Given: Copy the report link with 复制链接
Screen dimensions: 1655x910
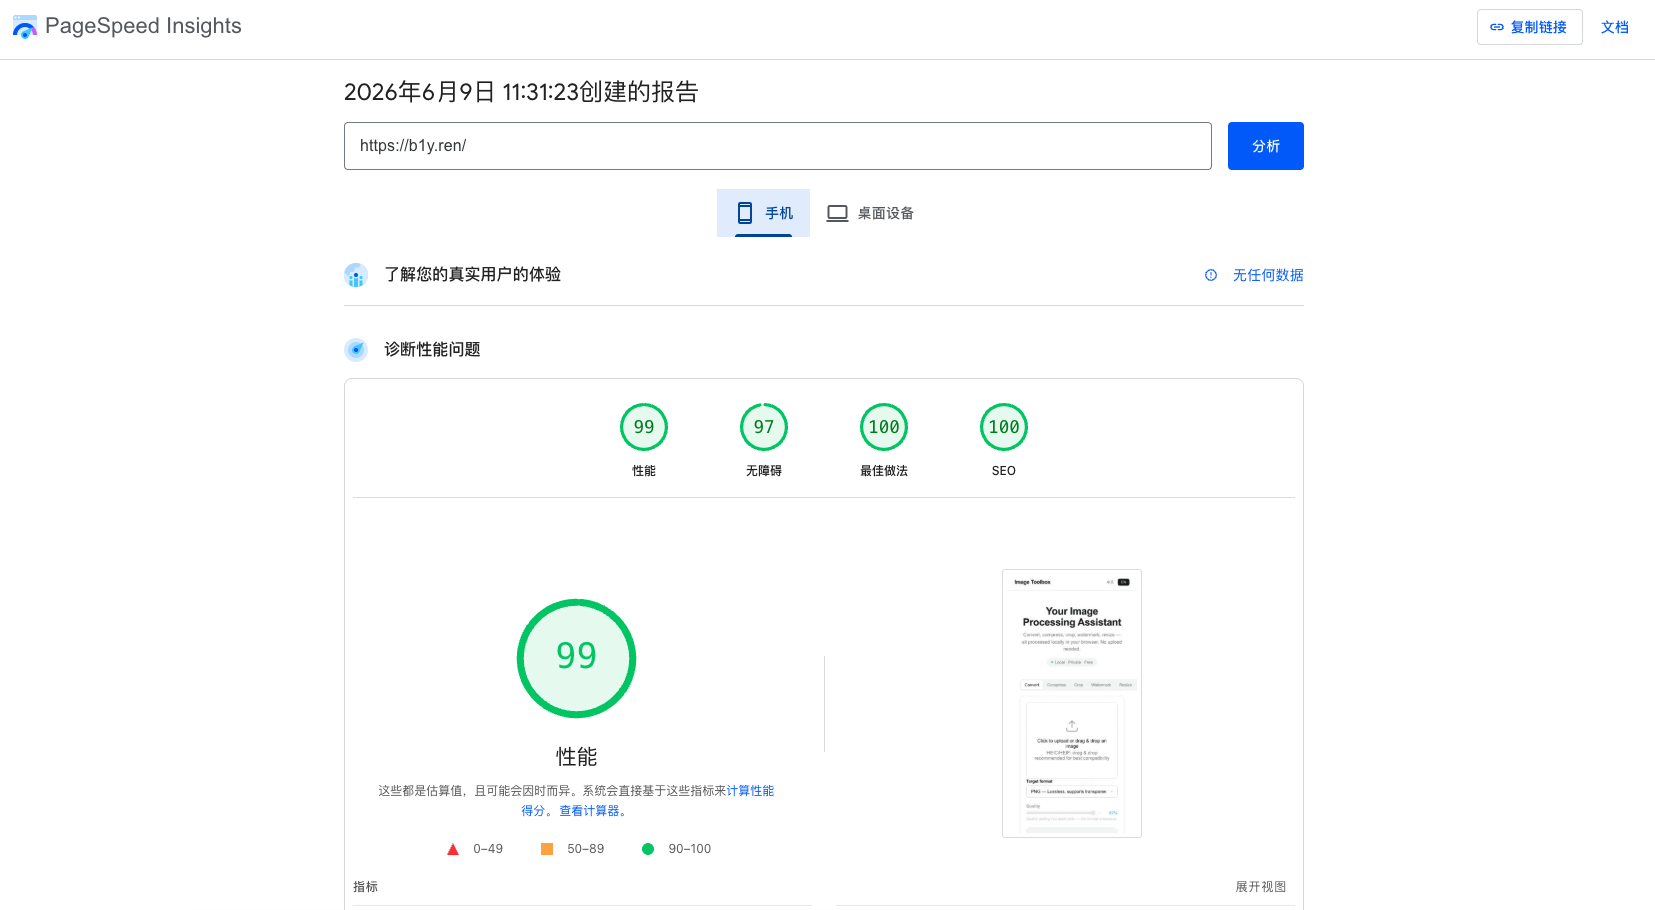Looking at the screenshot, I should point(1529,27).
